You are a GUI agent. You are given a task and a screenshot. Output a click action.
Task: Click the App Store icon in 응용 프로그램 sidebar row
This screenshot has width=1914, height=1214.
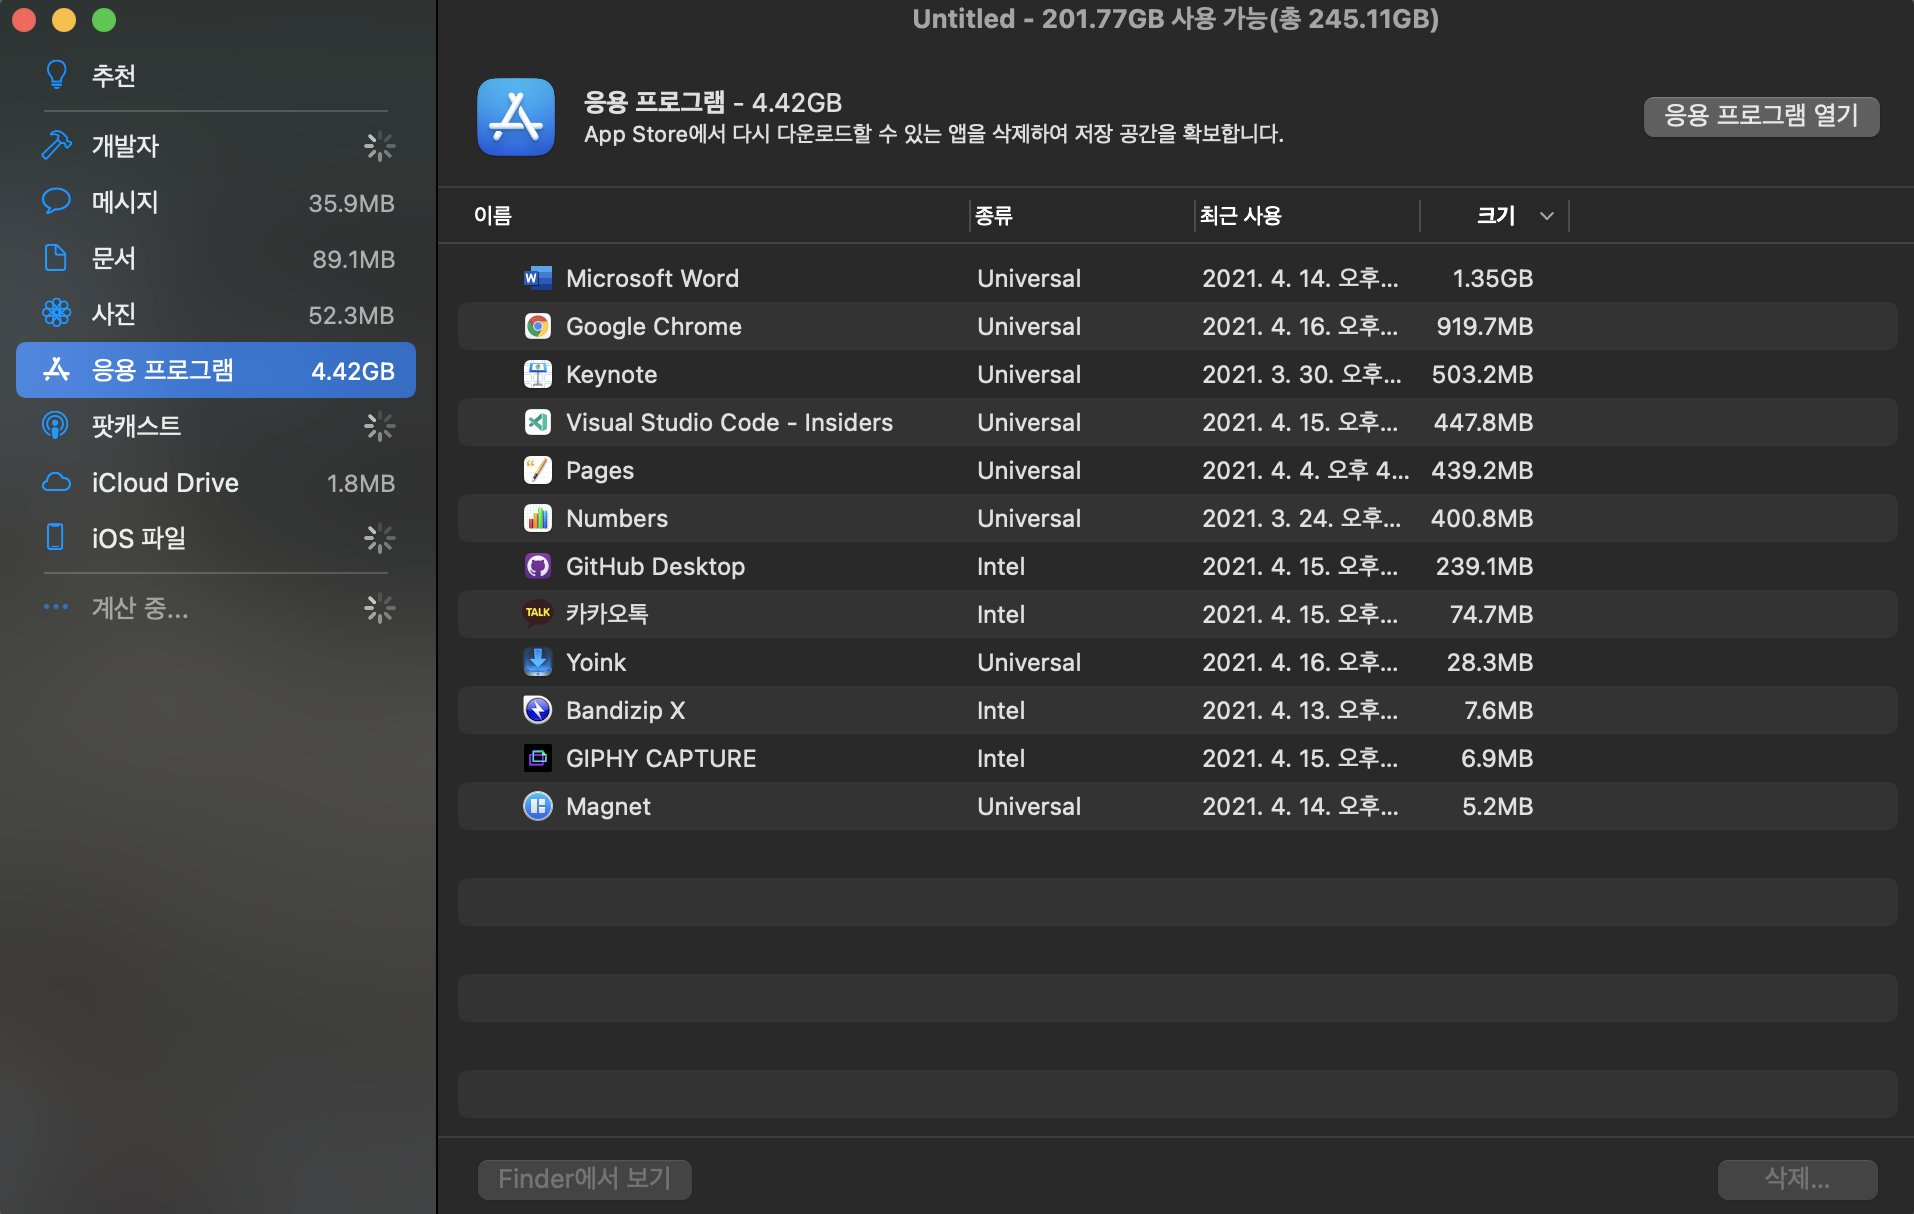coord(57,369)
